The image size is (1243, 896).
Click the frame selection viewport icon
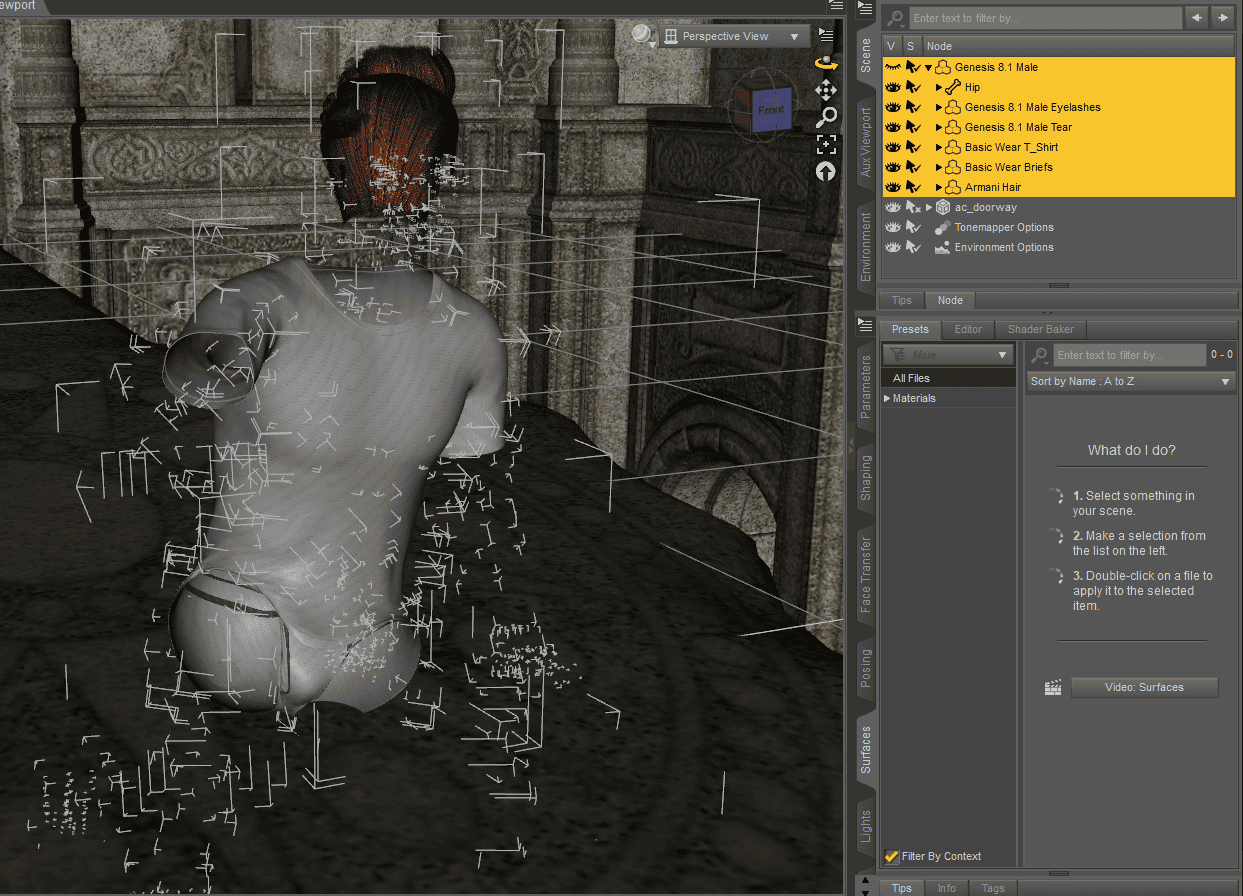pos(826,144)
